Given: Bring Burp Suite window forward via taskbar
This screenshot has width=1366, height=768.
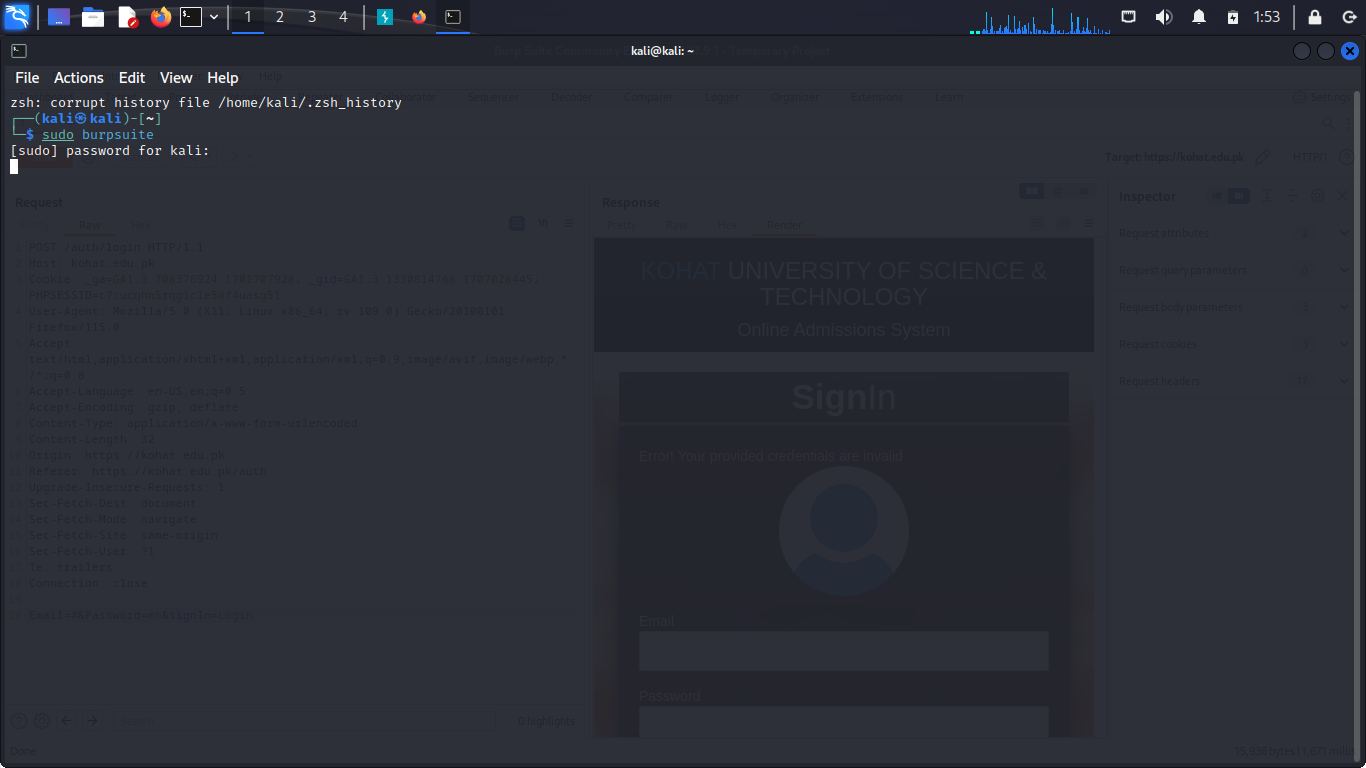Looking at the screenshot, I should (385, 17).
